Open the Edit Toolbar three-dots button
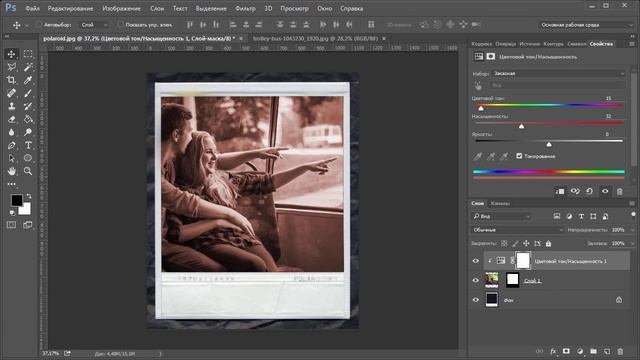This screenshot has width=640, height=360. click(11, 184)
